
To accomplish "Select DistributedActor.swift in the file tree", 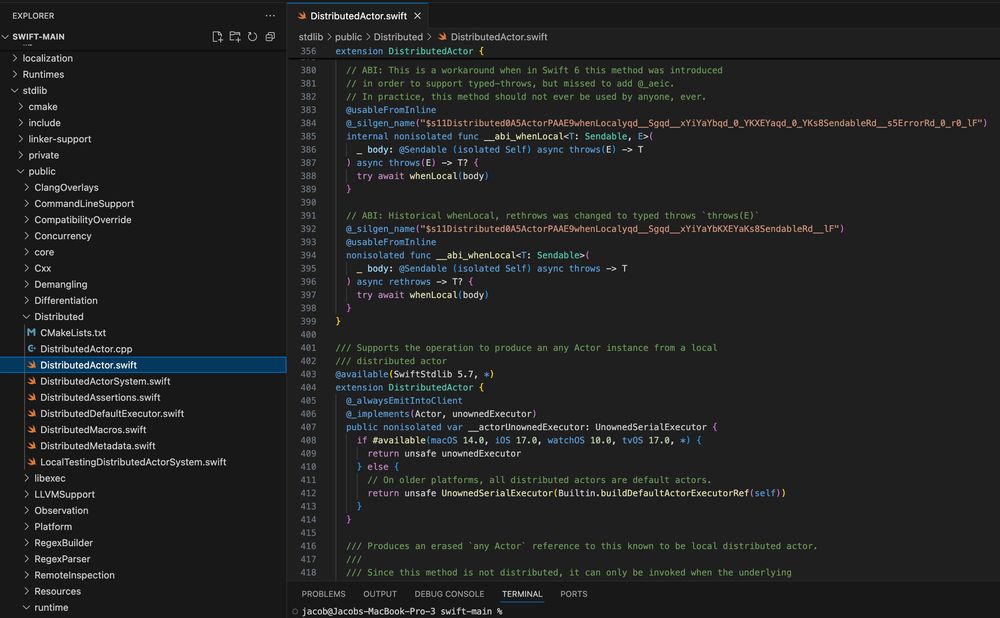I will [143, 365].
